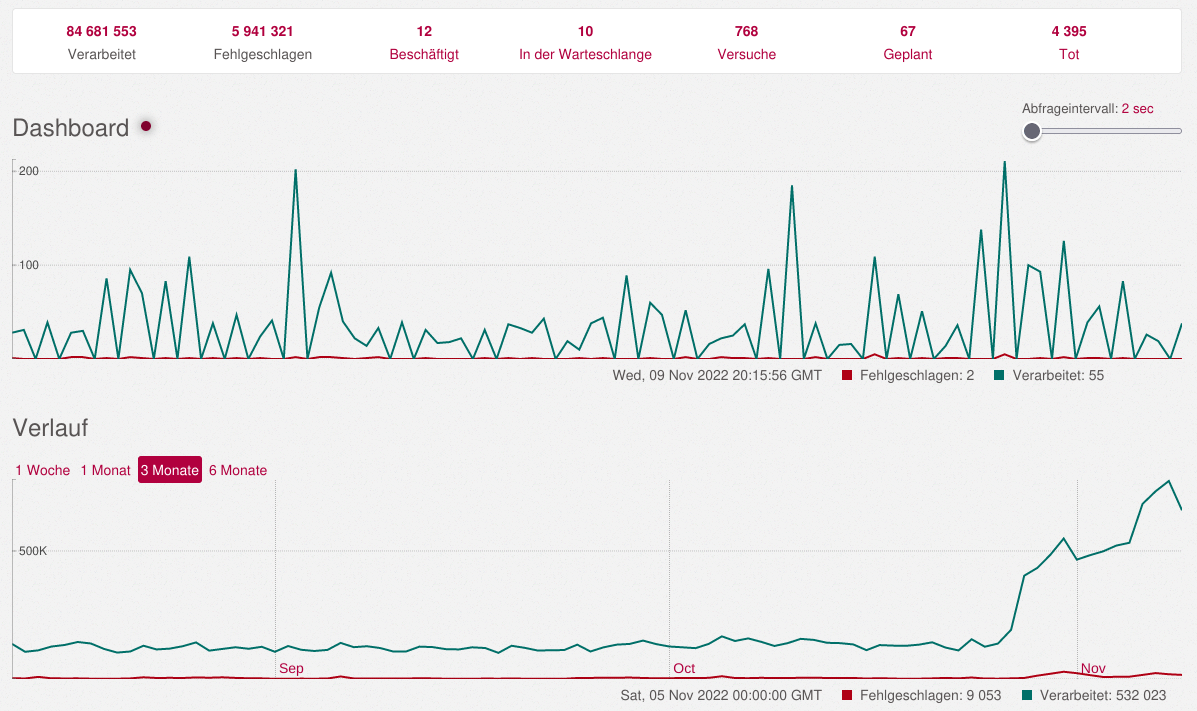This screenshot has height=711, width=1197.
Task: Click the Abfrageintervall slider handle
Action: (x=1032, y=131)
